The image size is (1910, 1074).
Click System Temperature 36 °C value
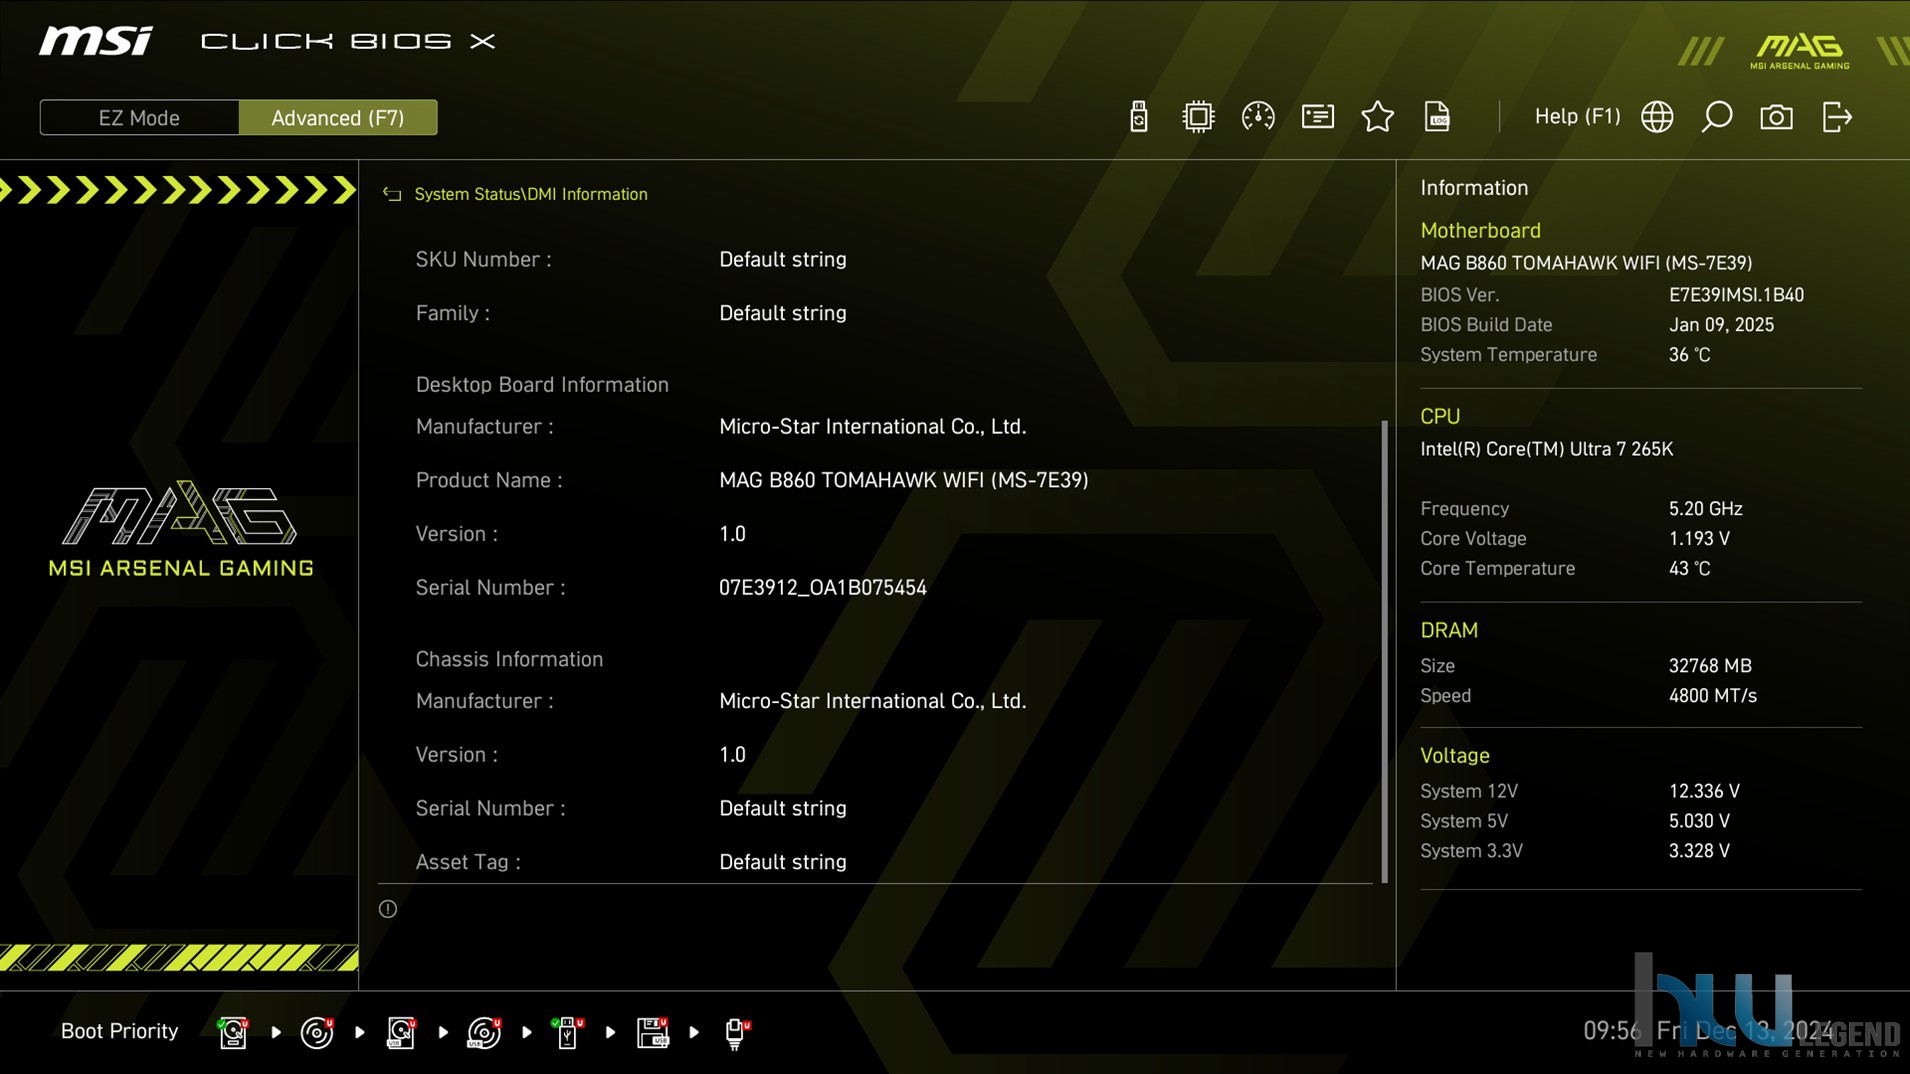point(1689,355)
